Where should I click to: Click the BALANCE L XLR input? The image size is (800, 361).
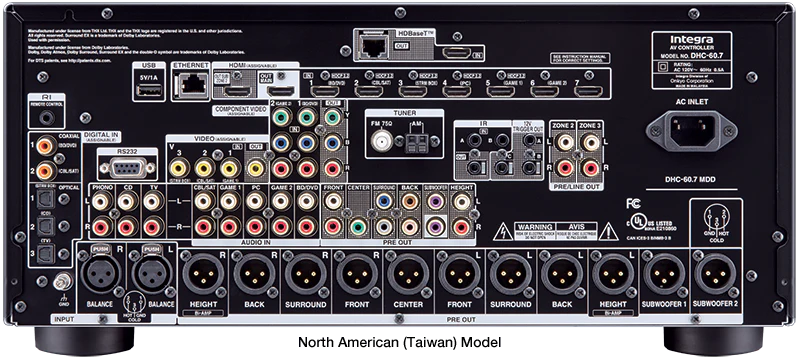152,274
